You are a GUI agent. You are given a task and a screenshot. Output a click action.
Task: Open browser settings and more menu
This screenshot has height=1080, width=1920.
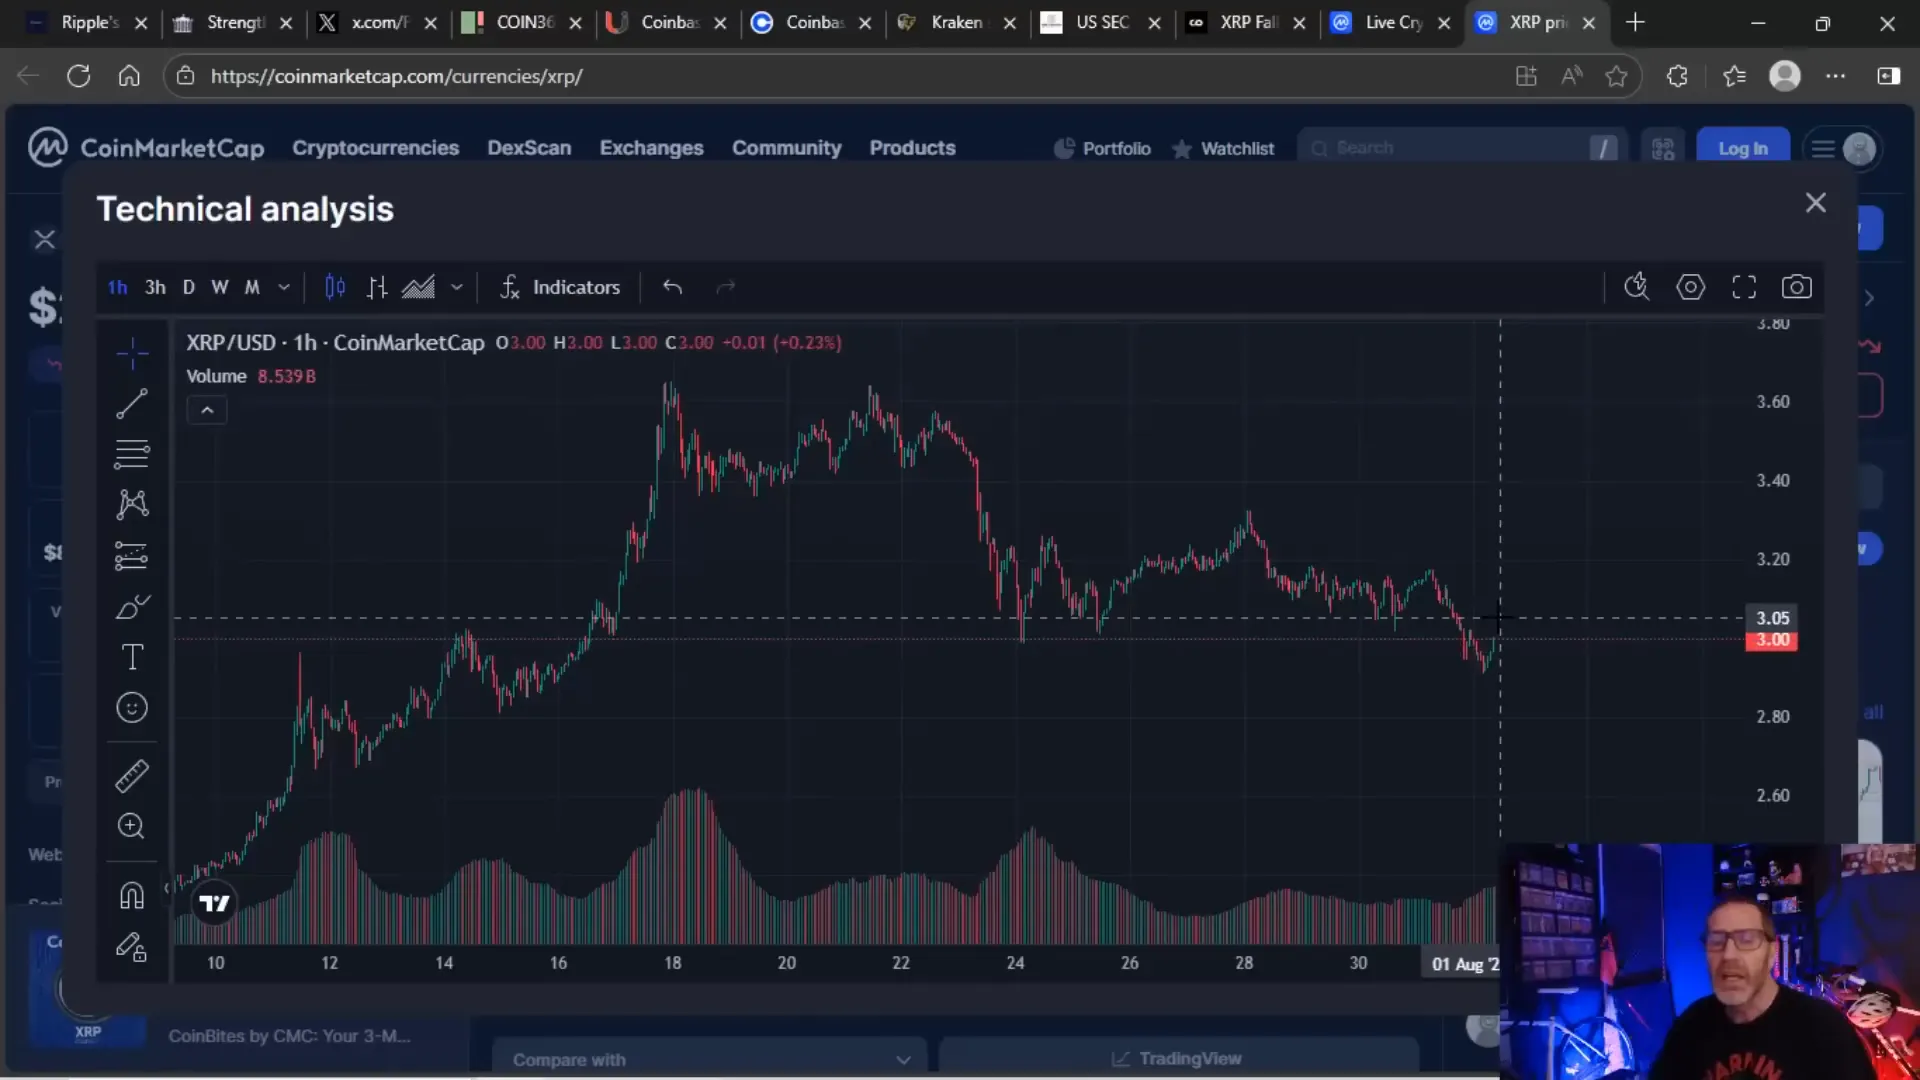pyautogui.click(x=1836, y=76)
